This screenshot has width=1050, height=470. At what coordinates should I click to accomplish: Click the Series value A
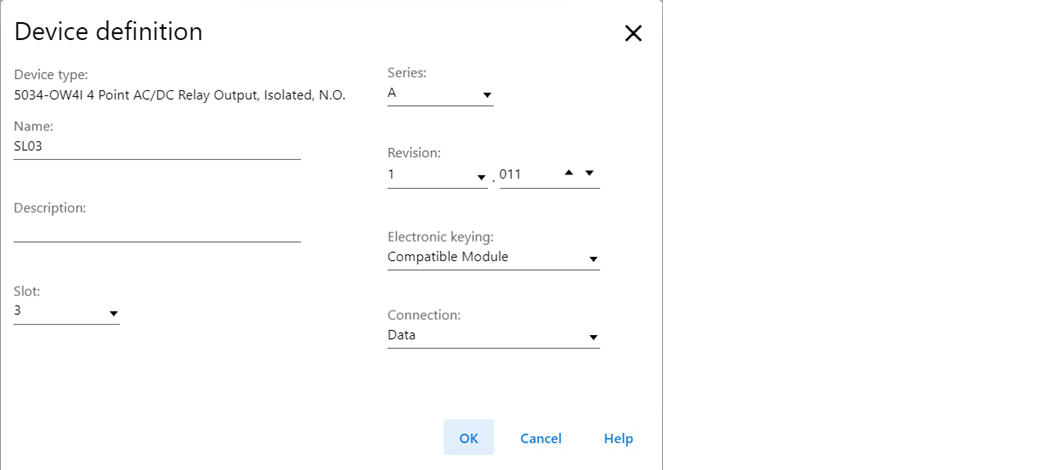[392, 93]
